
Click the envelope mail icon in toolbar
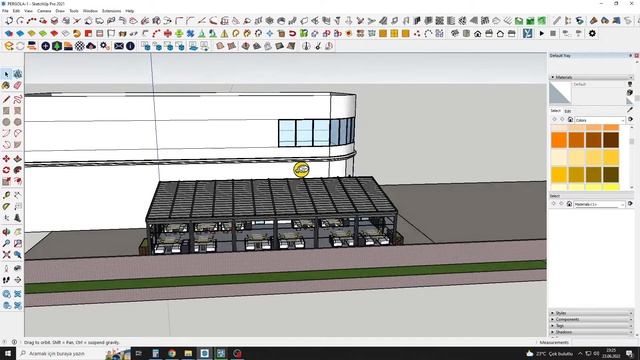(119, 46)
